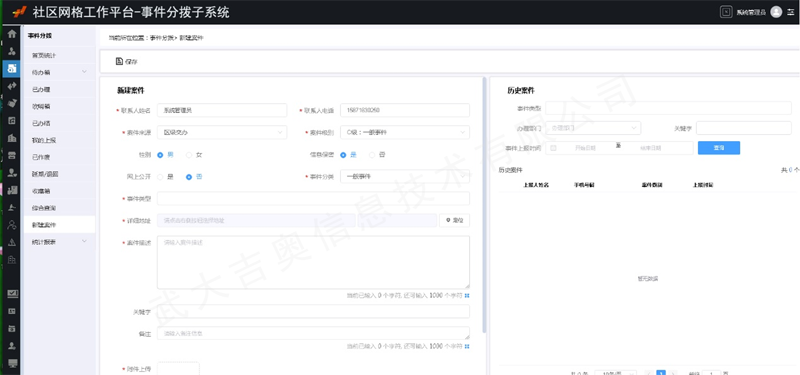Click the 保存 button
Image resolution: width=800 pixels, height=375 pixels.
point(127,61)
